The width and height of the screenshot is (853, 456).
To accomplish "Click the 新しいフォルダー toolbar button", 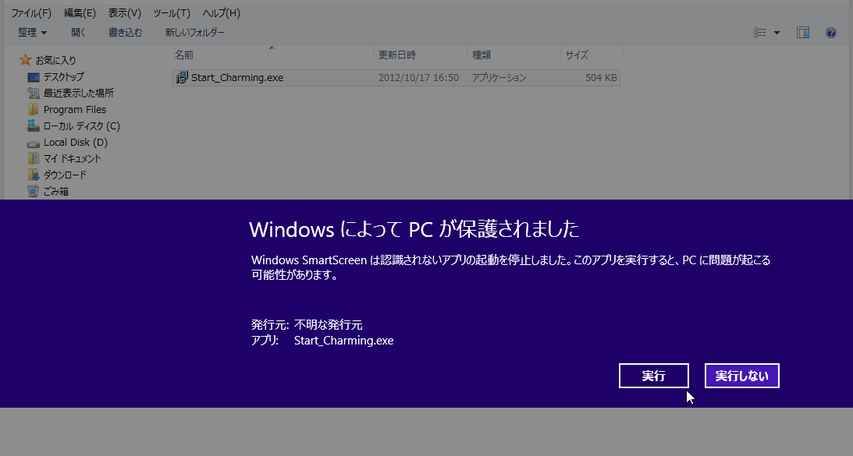I will 195,33.
